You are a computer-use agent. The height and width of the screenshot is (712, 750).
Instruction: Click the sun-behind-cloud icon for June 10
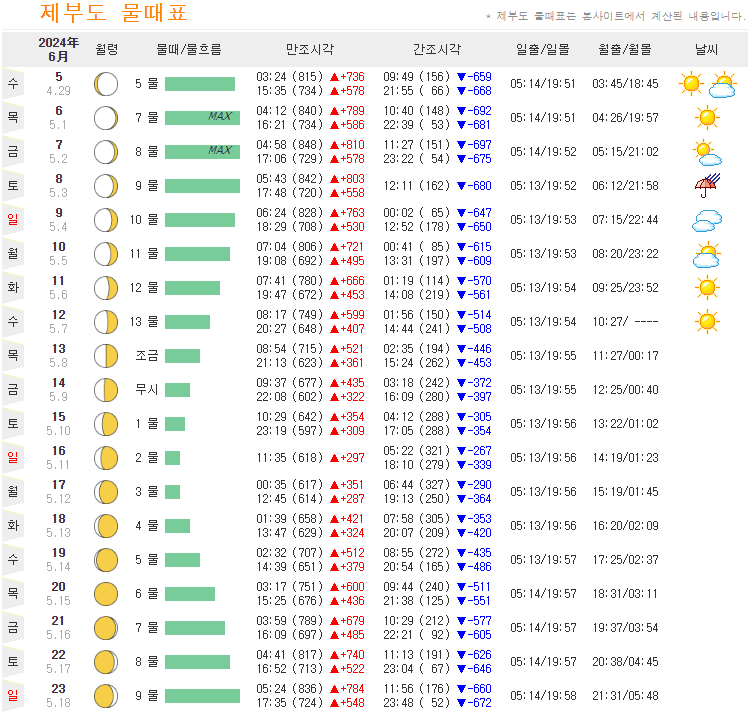click(707, 254)
